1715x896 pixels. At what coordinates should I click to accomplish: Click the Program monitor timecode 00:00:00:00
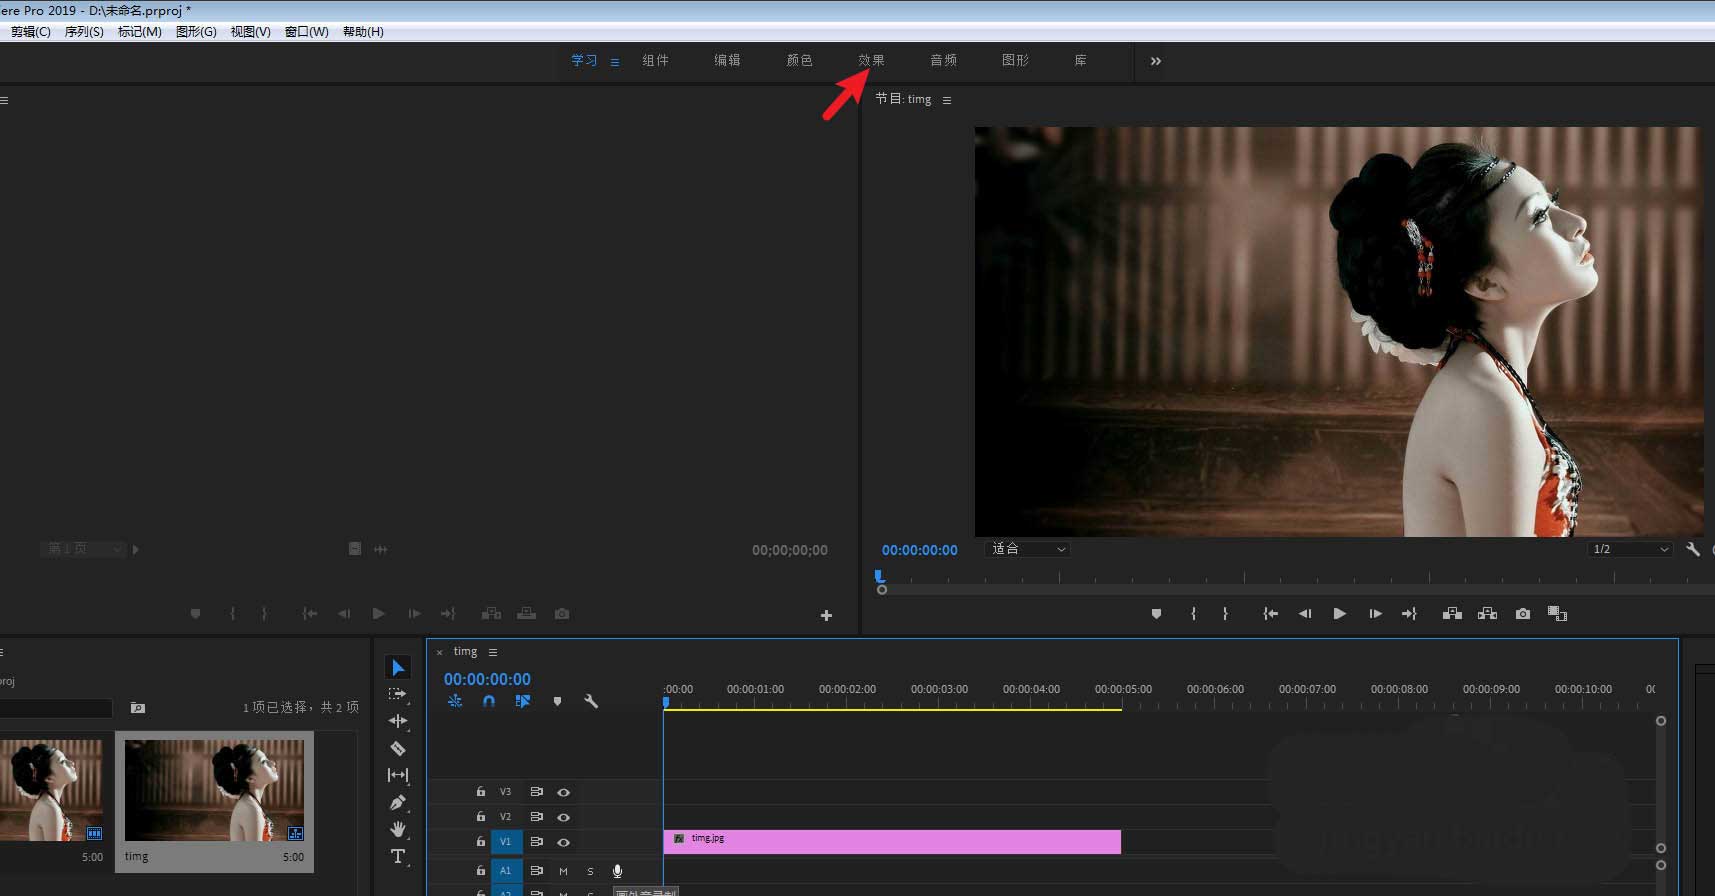point(919,550)
